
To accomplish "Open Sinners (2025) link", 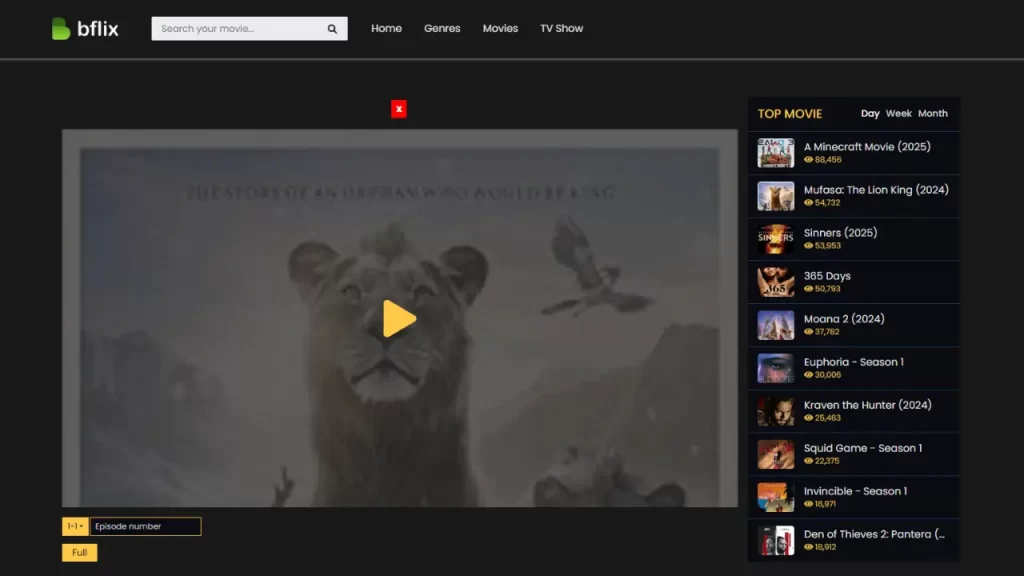I will click(x=840, y=233).
